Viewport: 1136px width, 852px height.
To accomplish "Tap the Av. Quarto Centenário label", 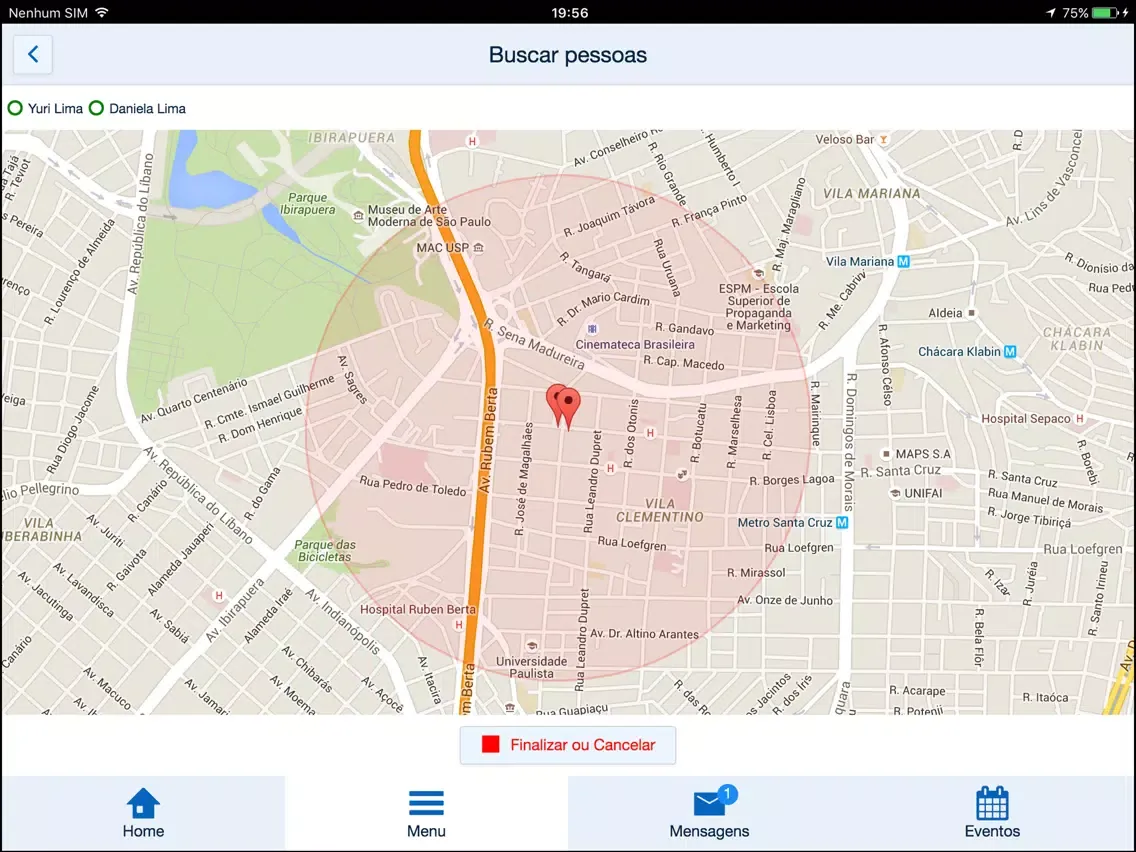I will [x=193, y=401].
